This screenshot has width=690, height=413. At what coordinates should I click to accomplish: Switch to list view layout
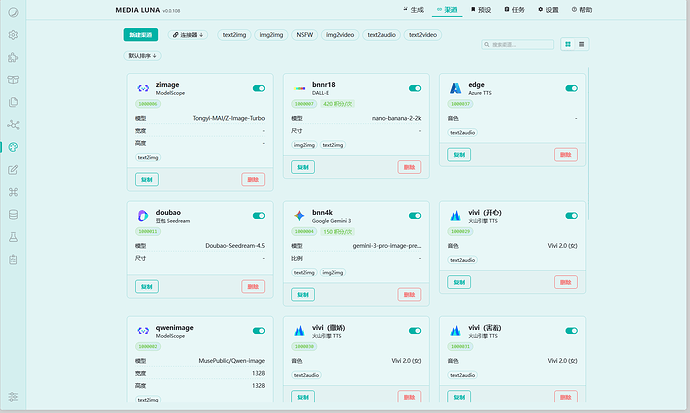coord(582,44)
